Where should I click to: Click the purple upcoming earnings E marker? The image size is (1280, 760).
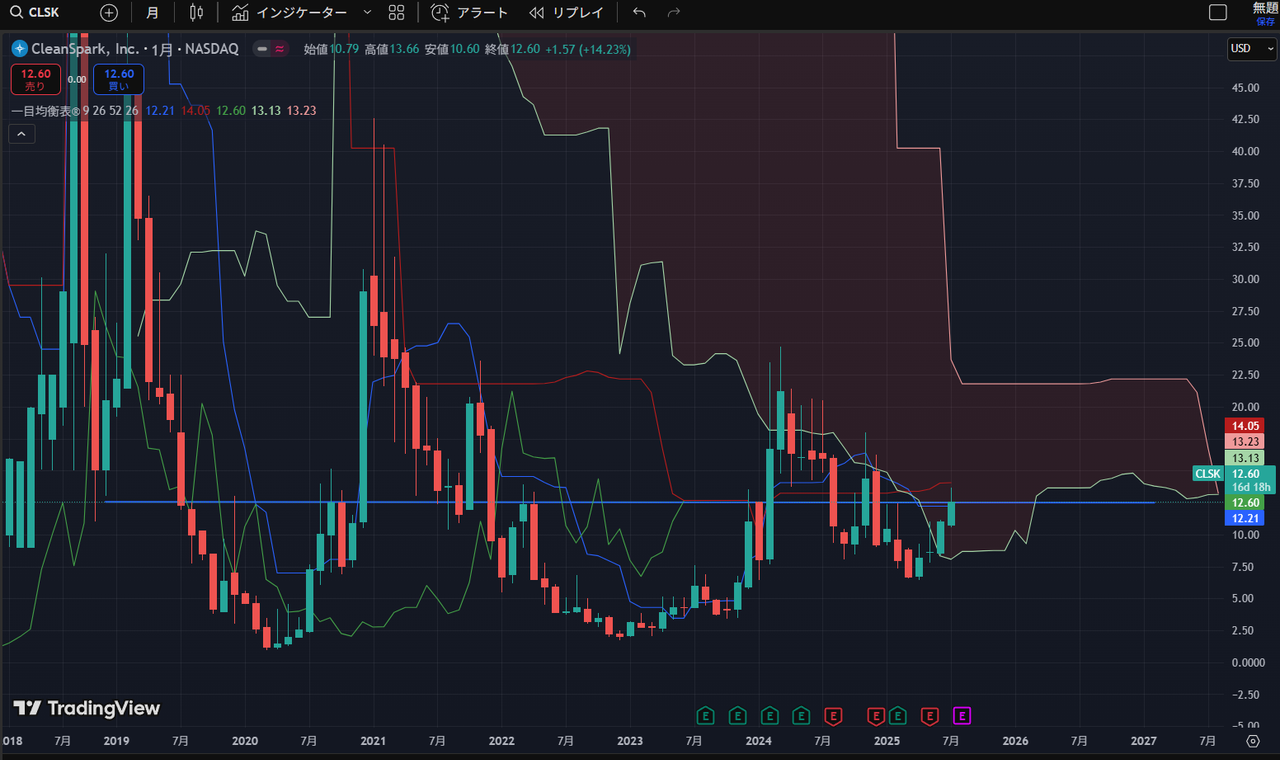[x=963, y=715]
